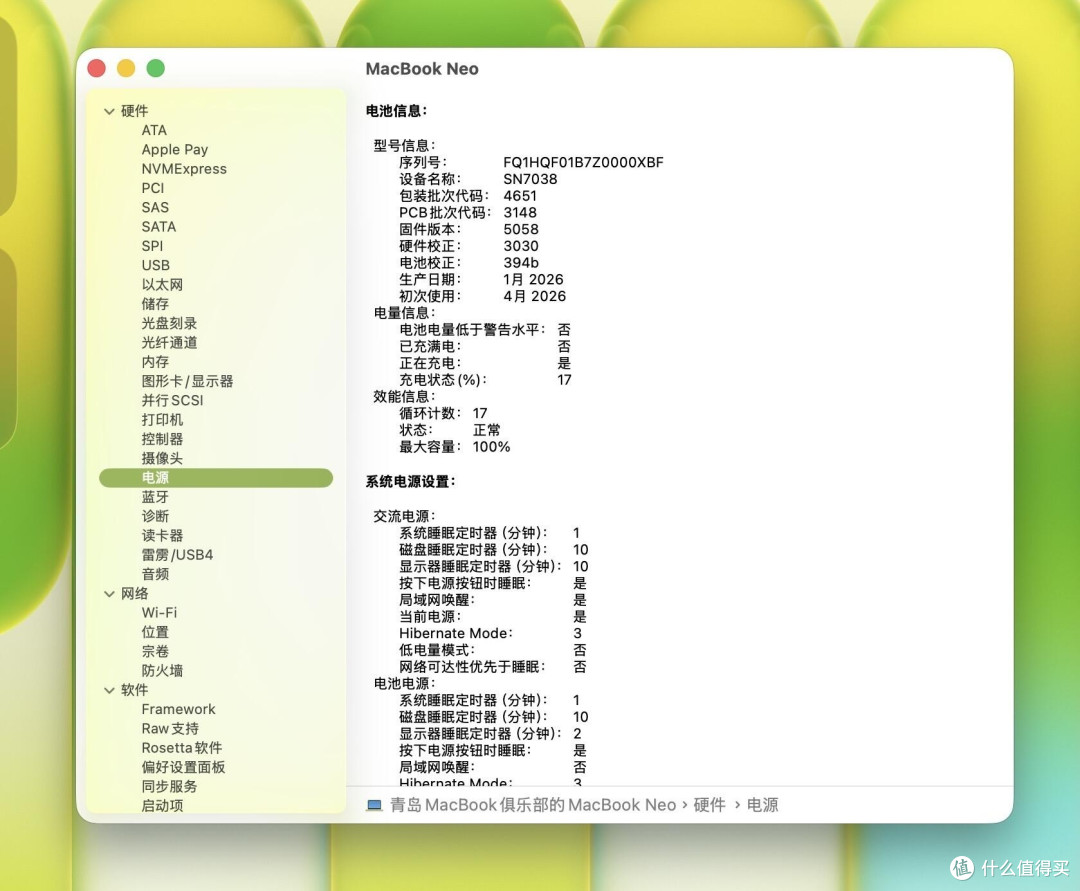Select 音频 in the sidebar

[x=155, y=574]
